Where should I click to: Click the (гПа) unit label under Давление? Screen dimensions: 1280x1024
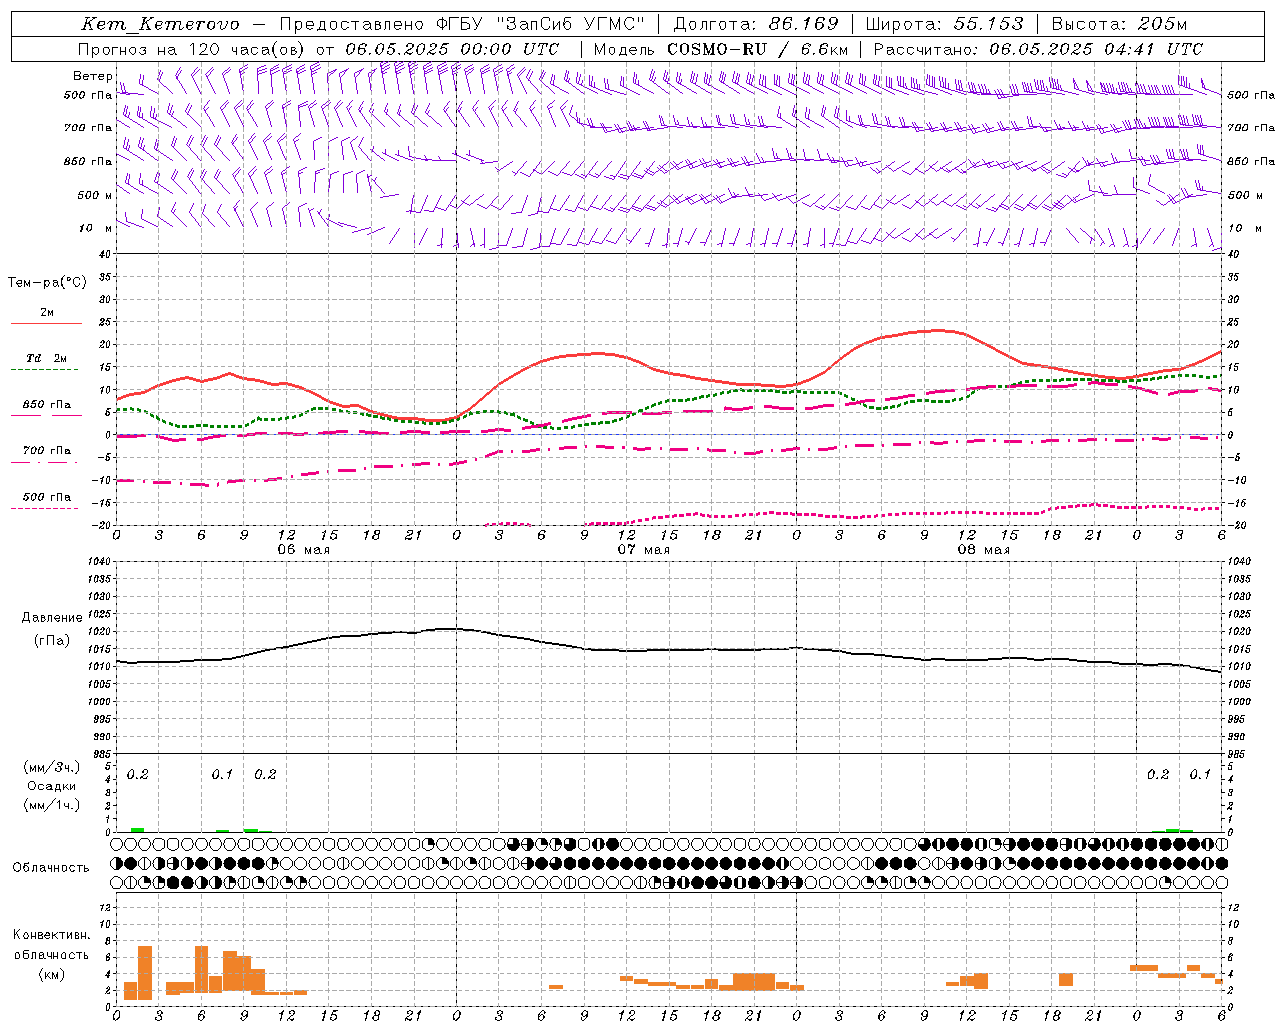[52, 640]
